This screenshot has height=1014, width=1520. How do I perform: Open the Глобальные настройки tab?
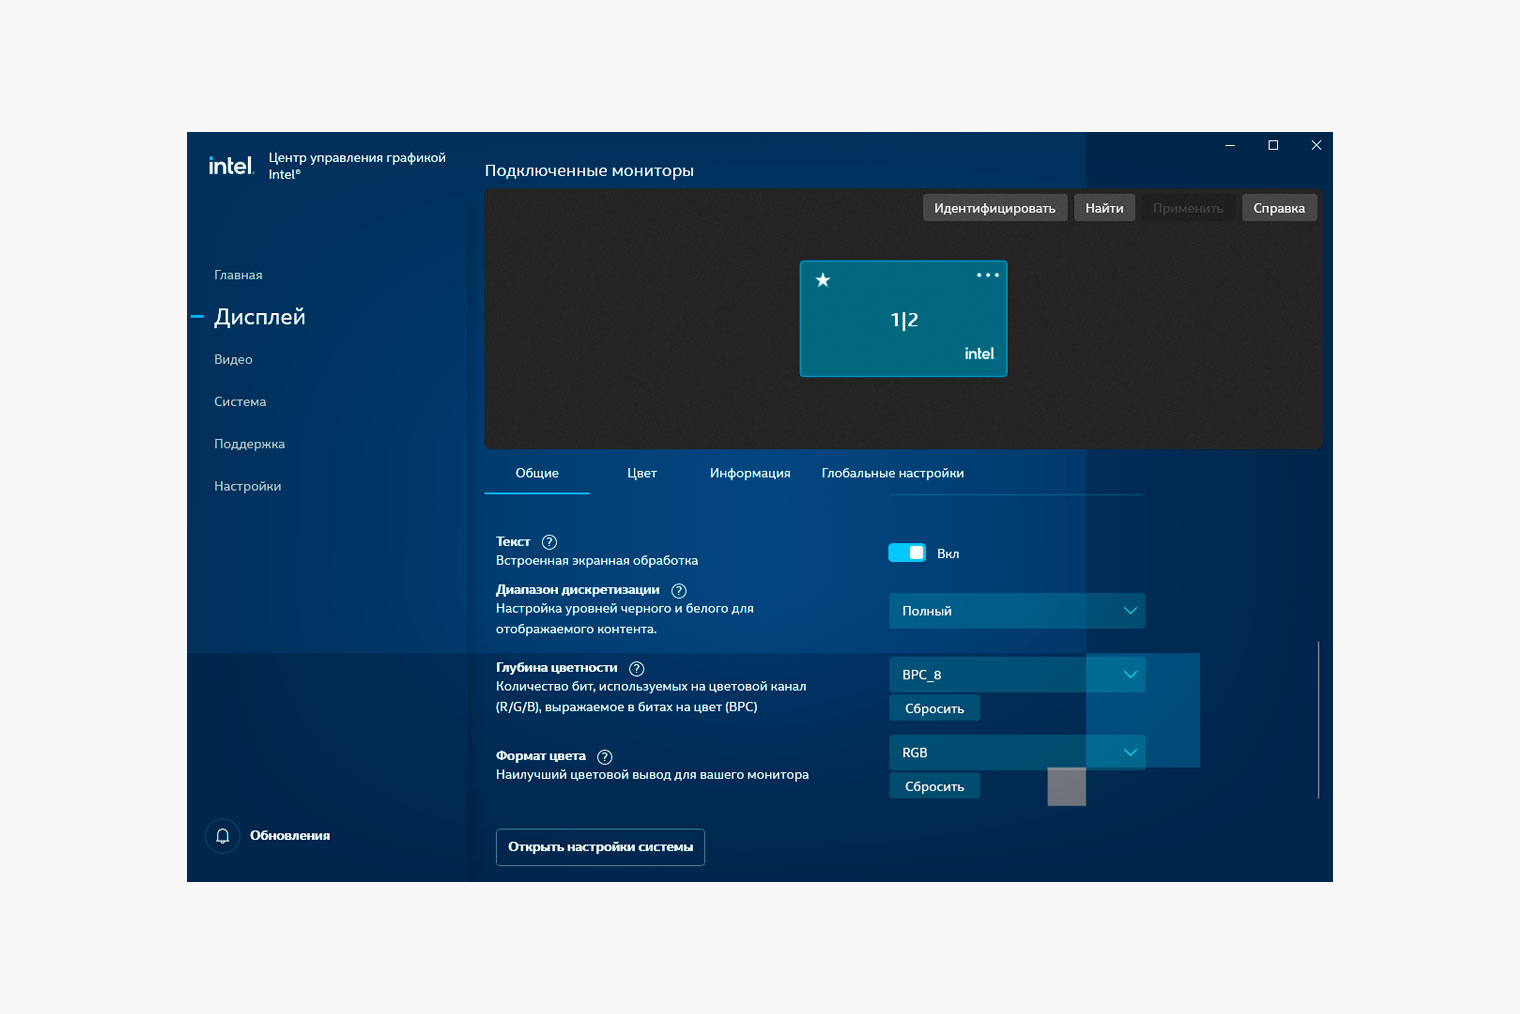coord(893,473)
